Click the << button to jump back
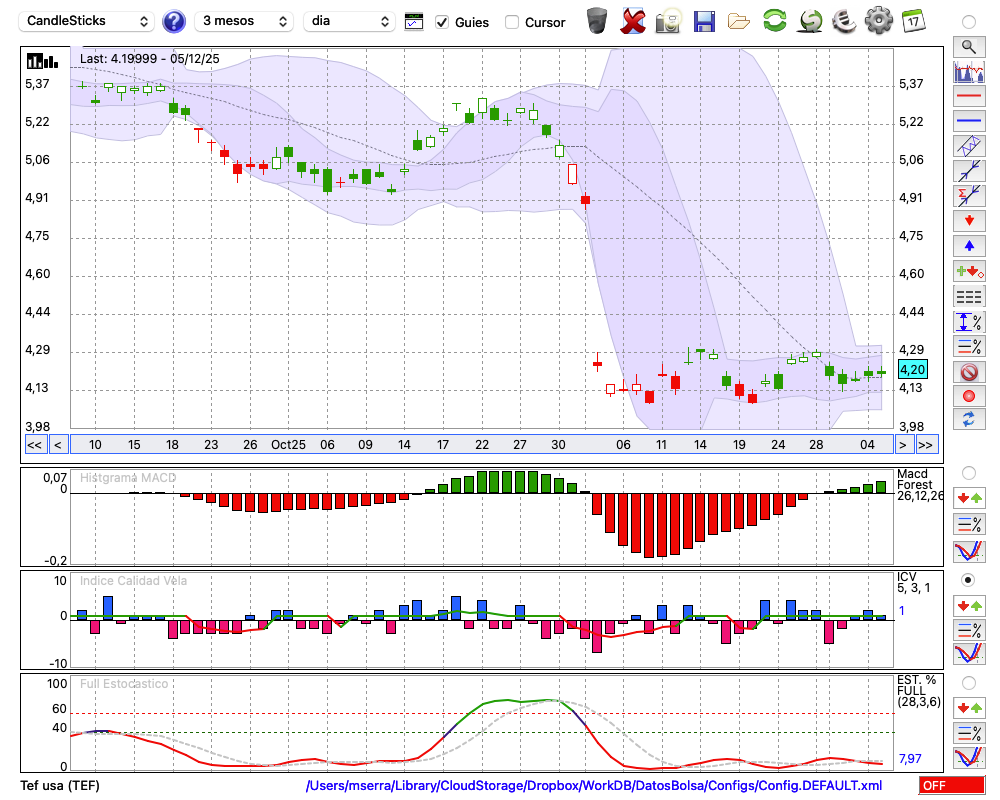 click(34, 445)
